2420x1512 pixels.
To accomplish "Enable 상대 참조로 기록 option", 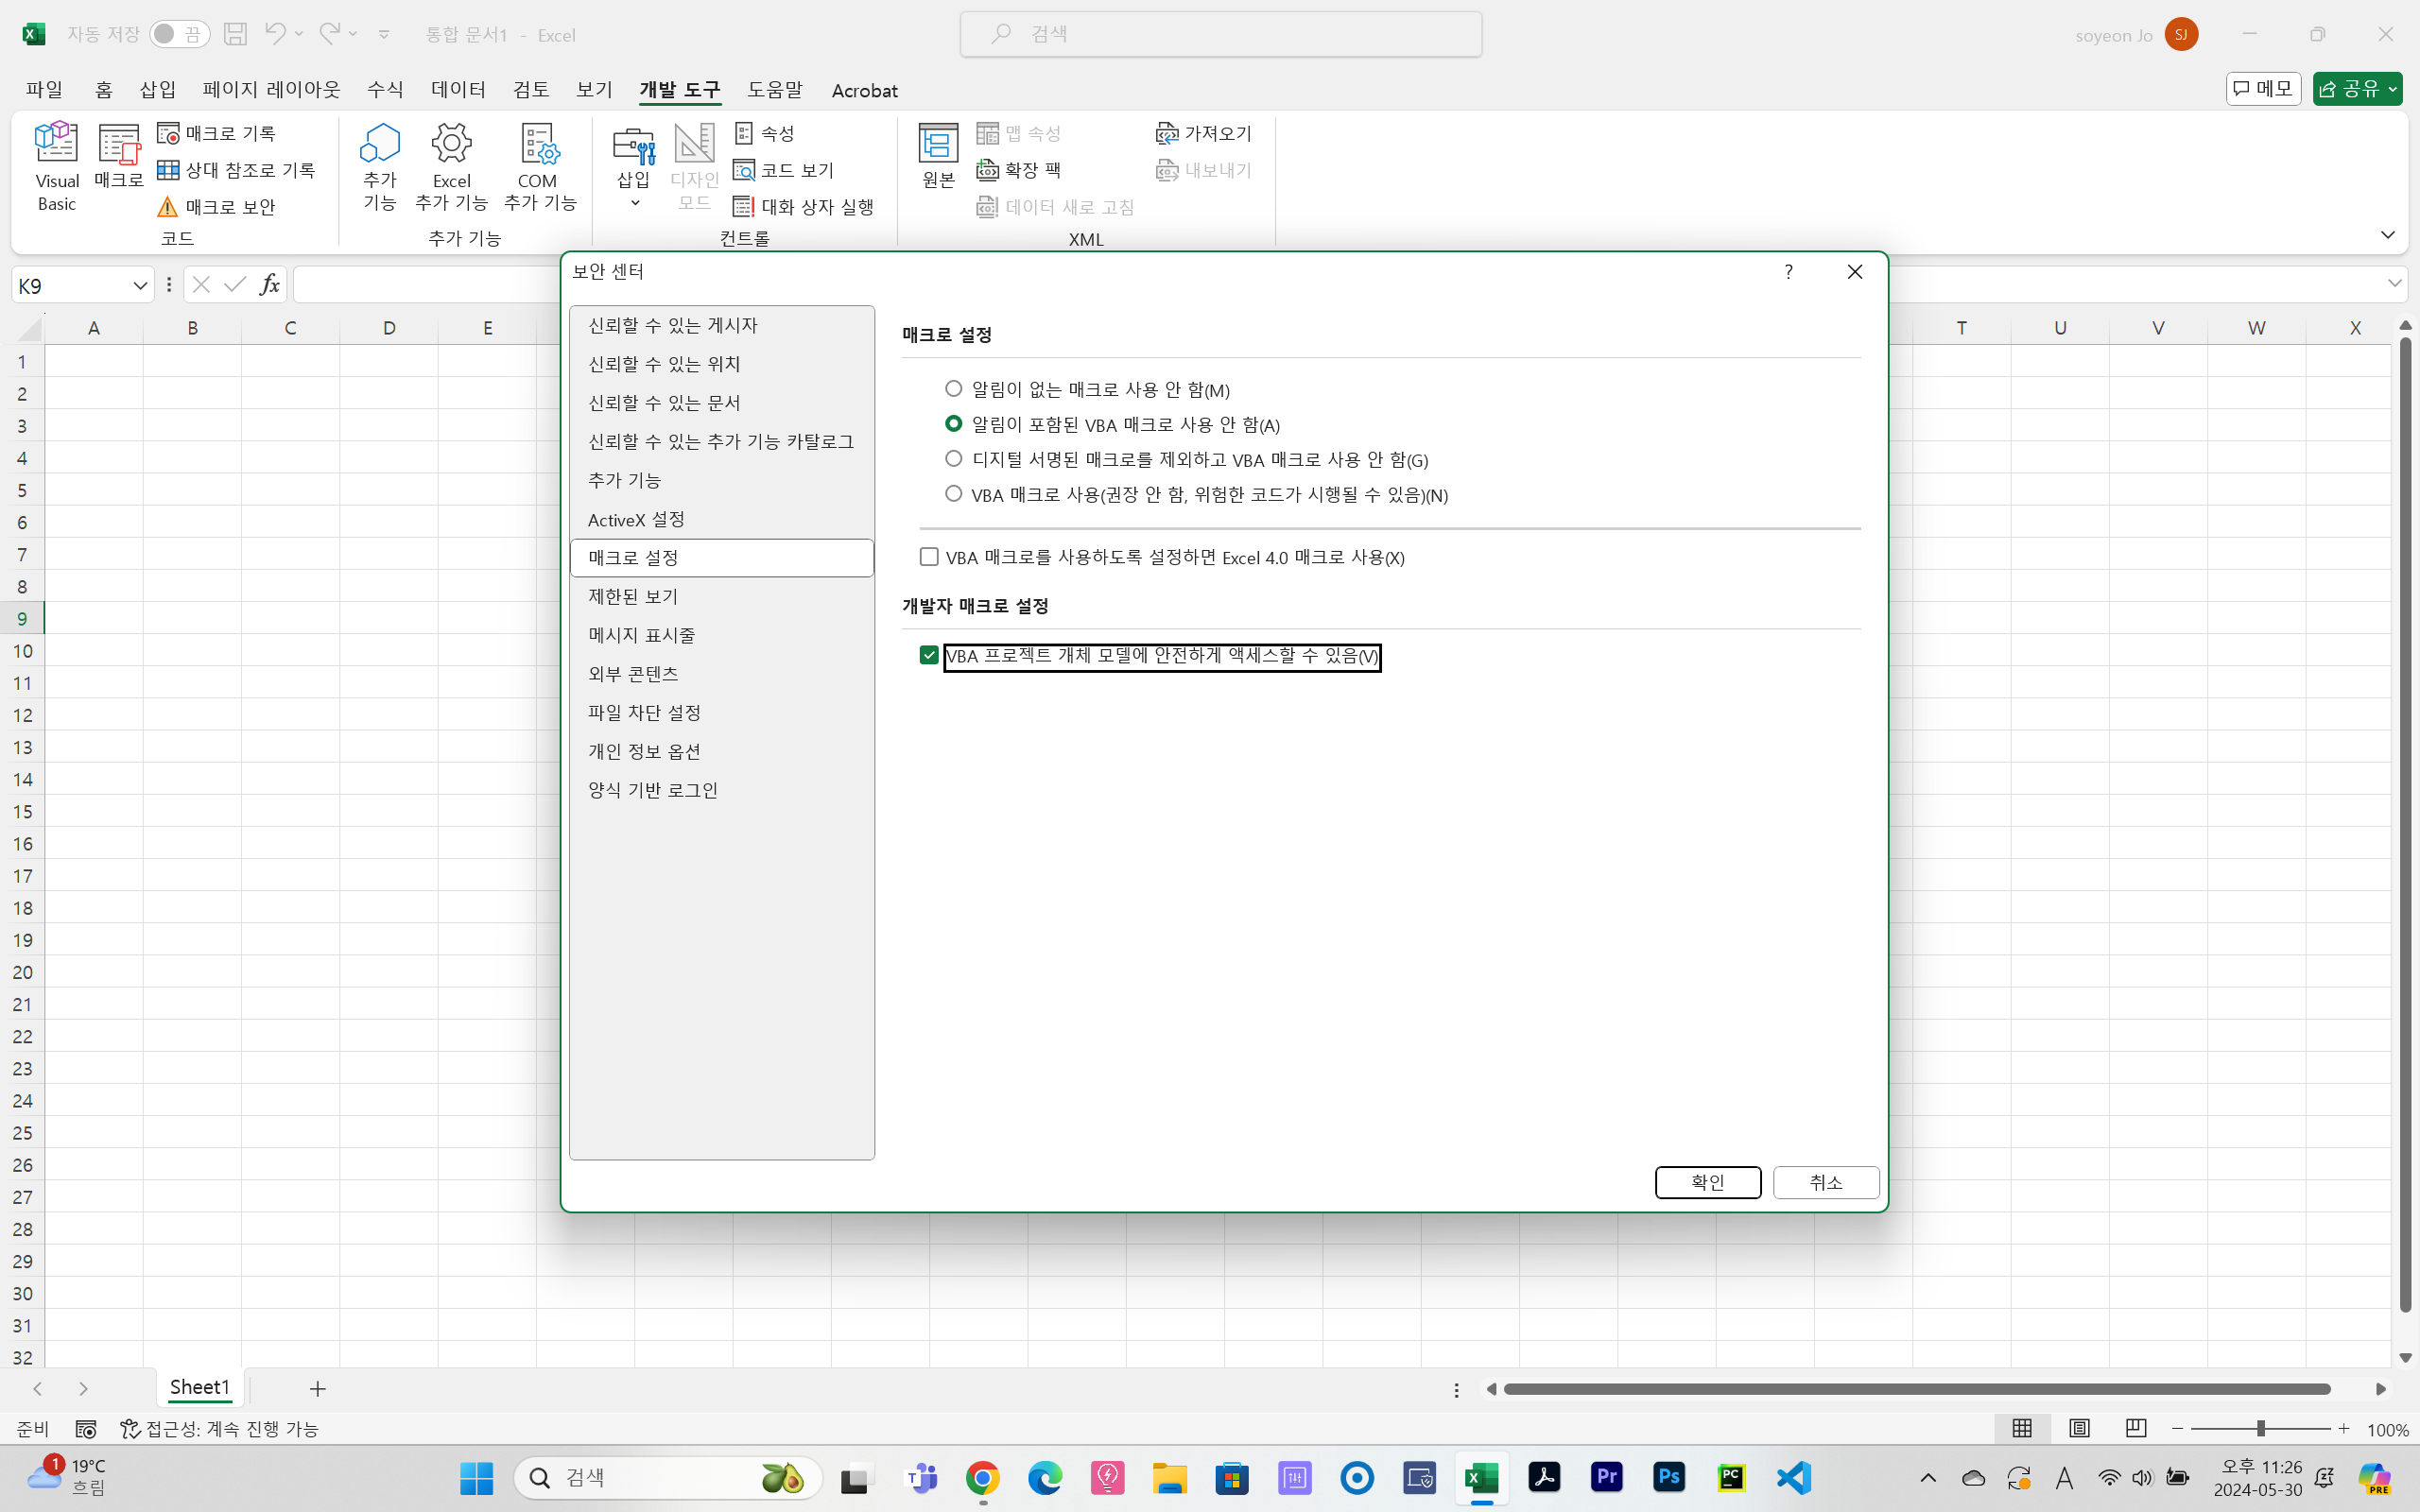I will [x=237, y=170].
